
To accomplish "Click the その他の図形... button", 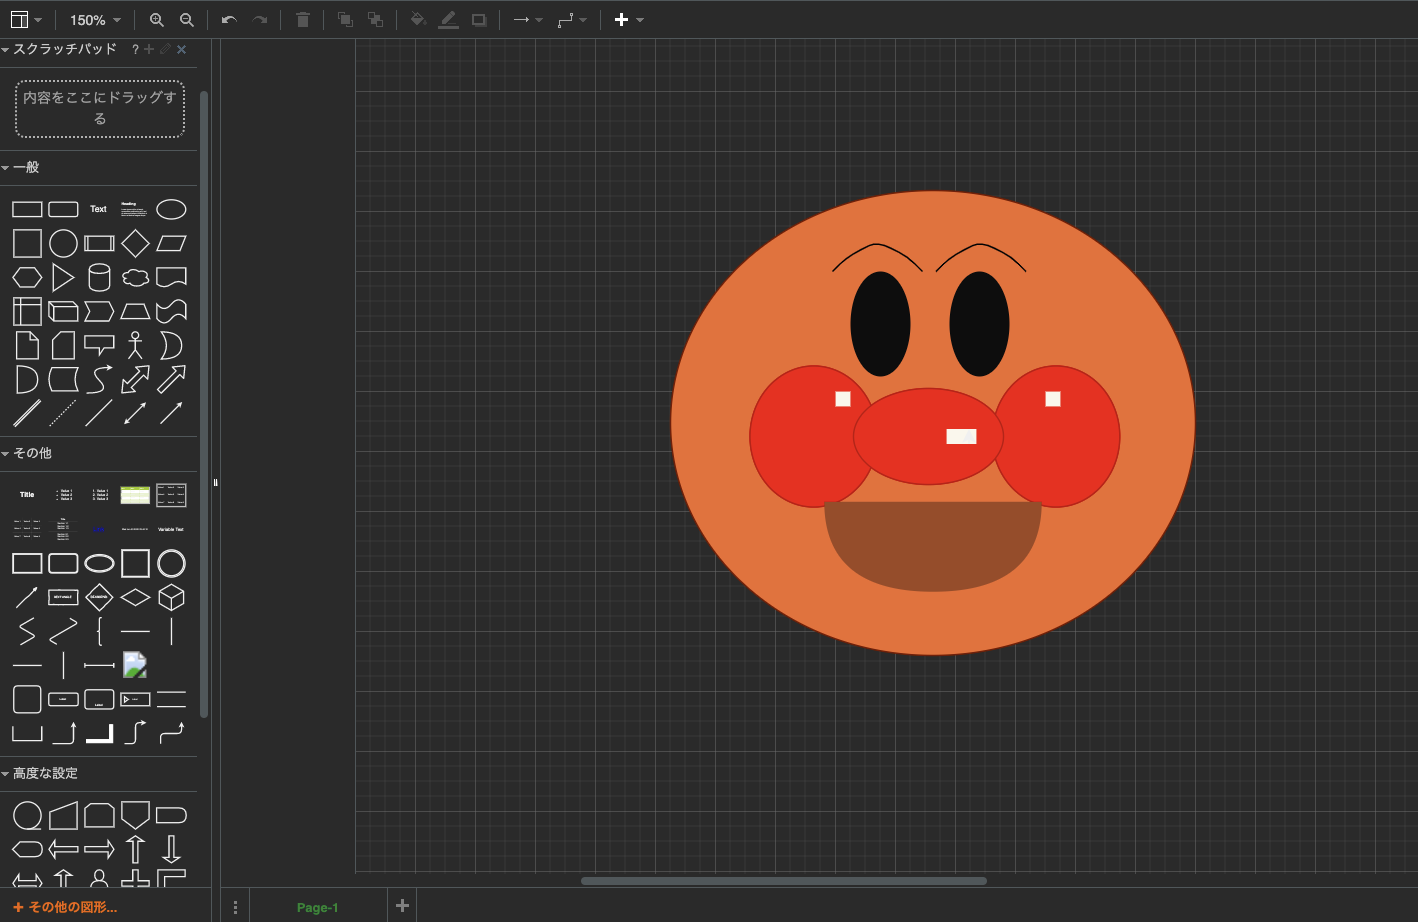I will tap(65, 907).
